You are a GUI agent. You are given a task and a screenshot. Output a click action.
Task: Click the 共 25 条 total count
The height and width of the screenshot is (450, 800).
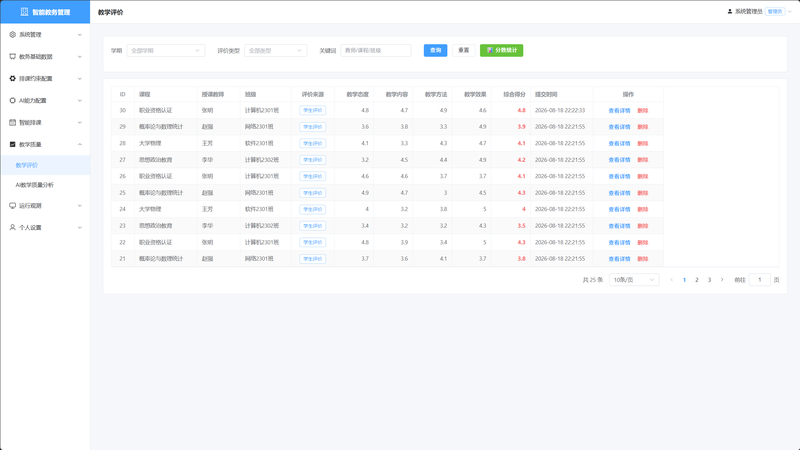click(593, 280)
